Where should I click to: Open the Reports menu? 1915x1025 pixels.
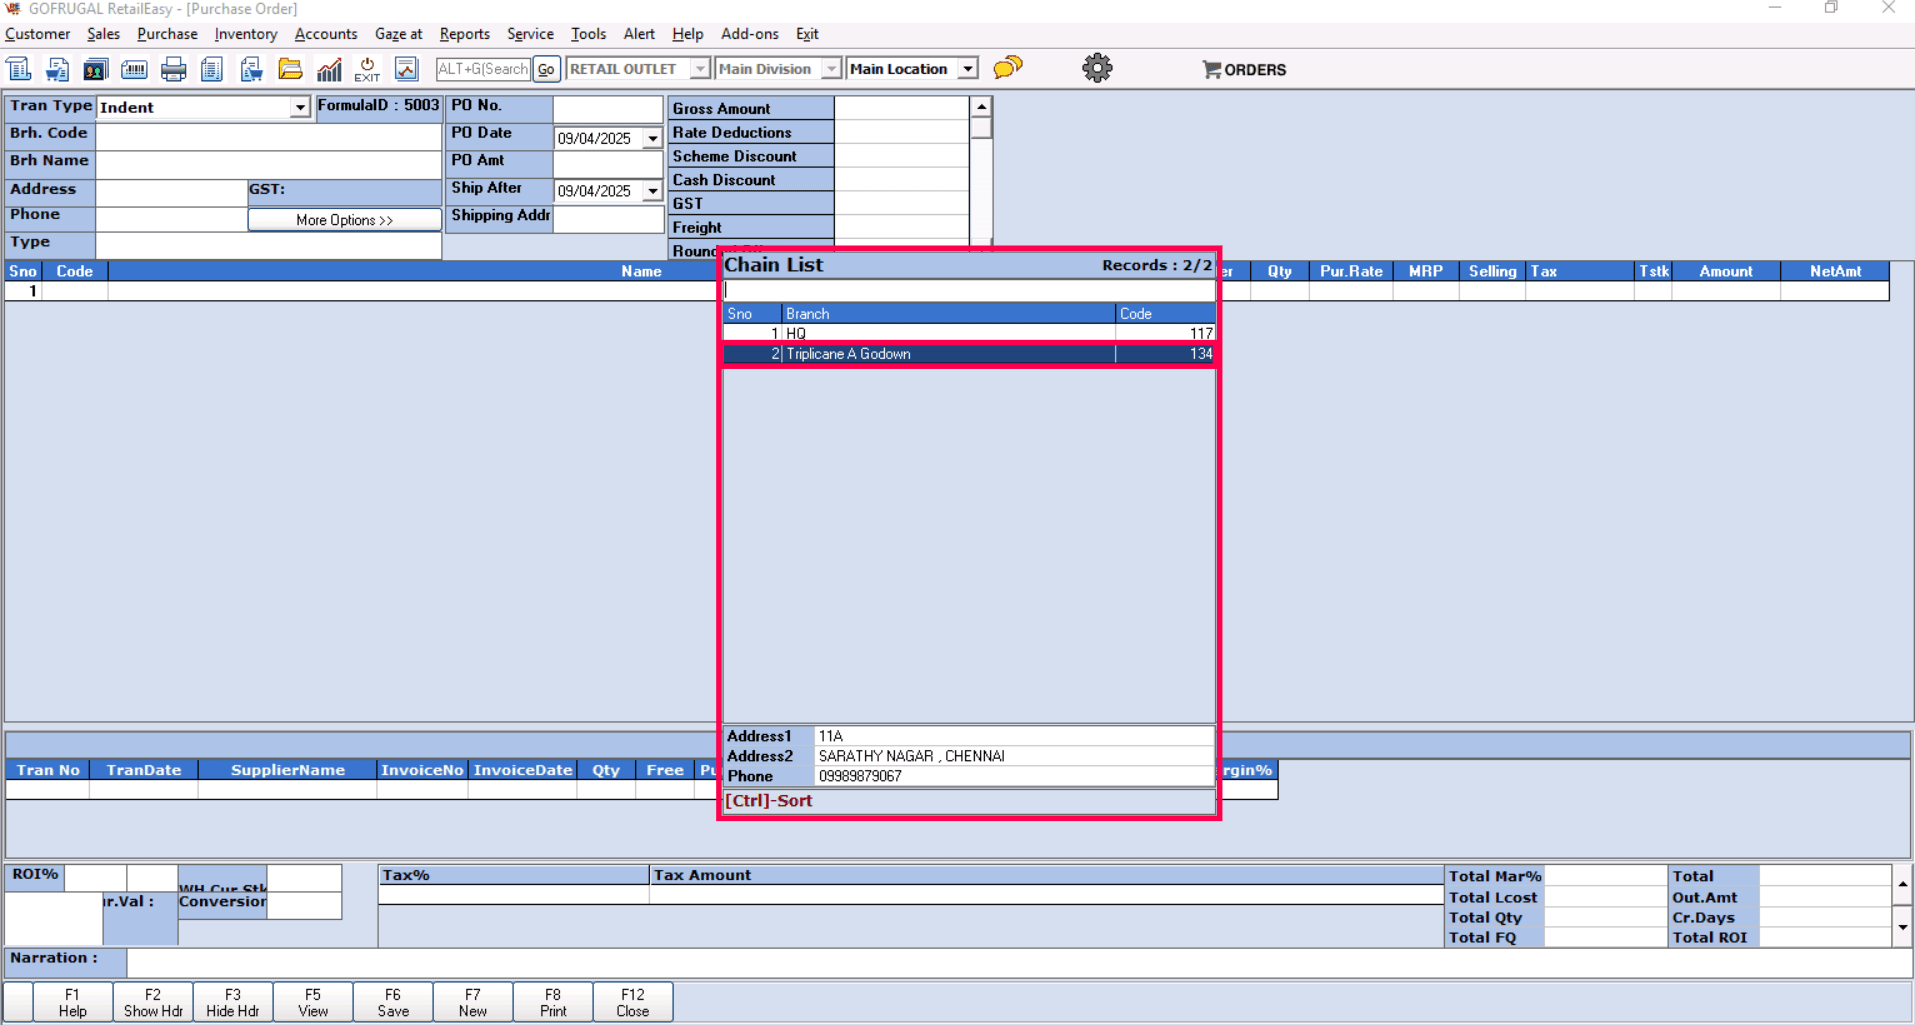[465, 34]
